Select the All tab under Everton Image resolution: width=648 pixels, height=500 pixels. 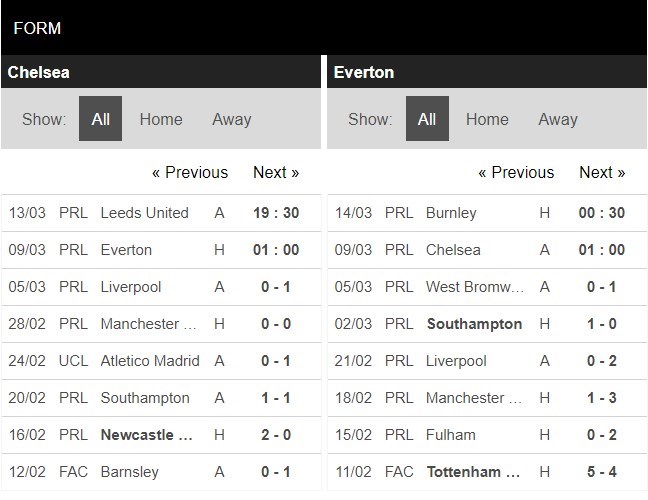coord(427,119)
